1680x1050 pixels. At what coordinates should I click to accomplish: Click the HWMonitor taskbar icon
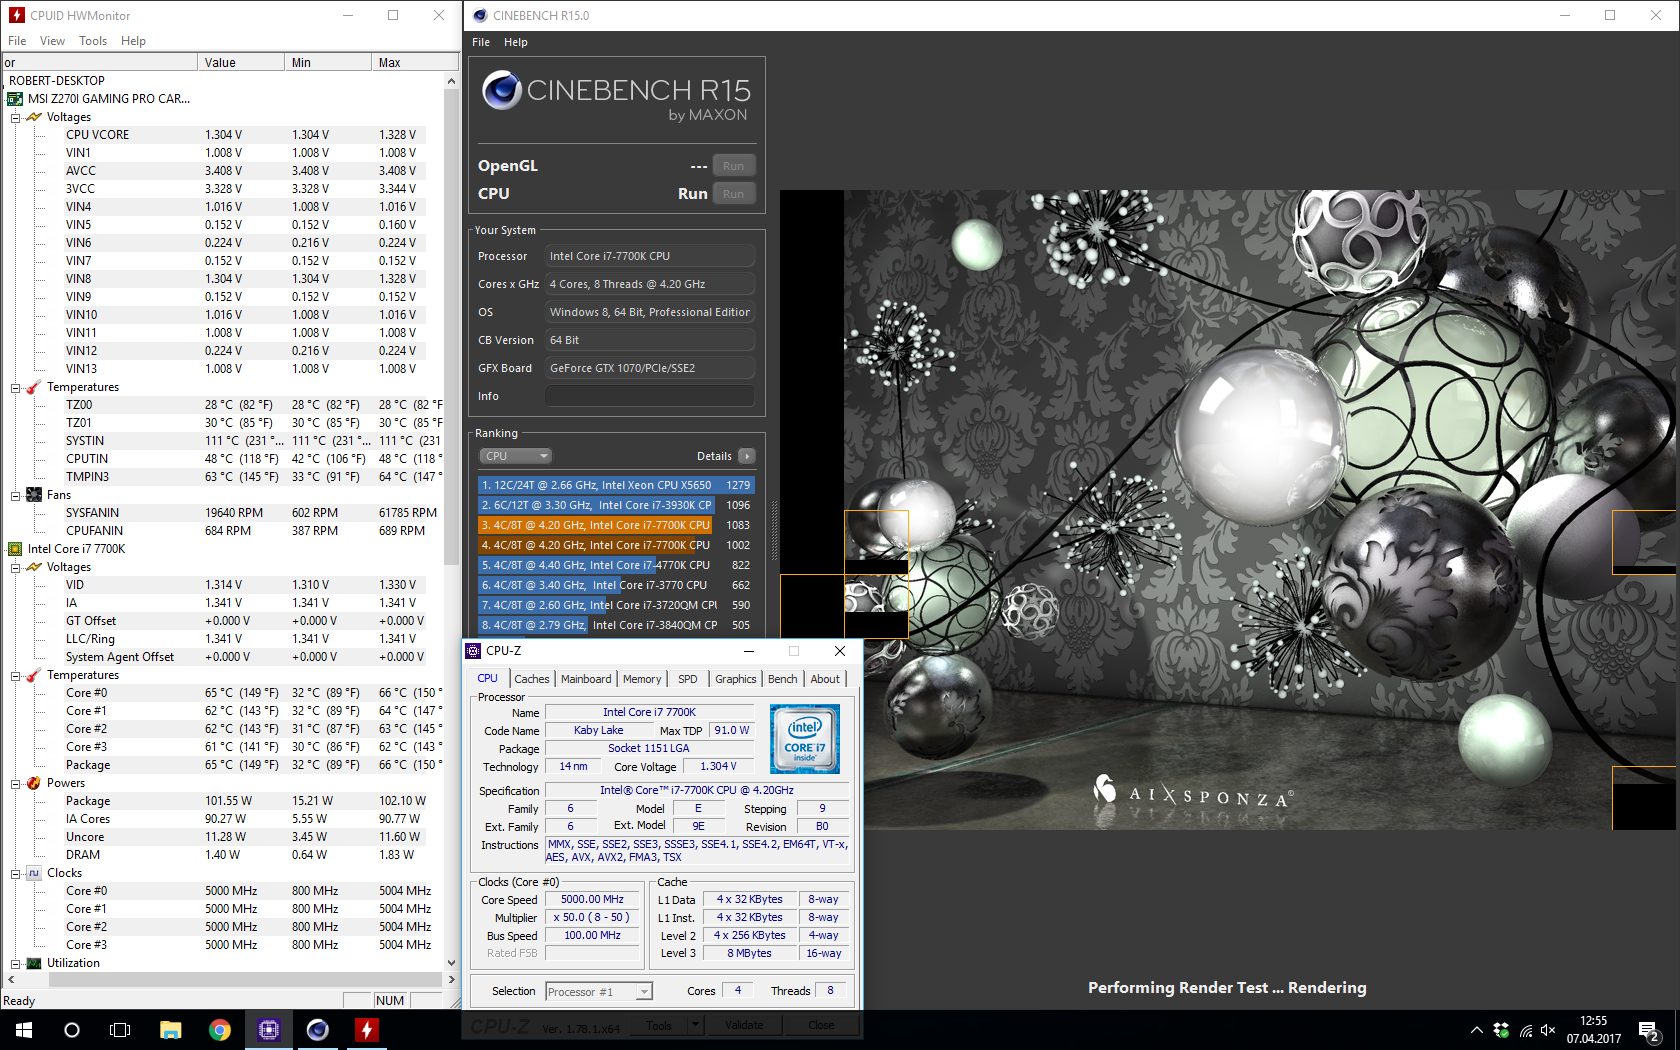[x=367, y=1030]
